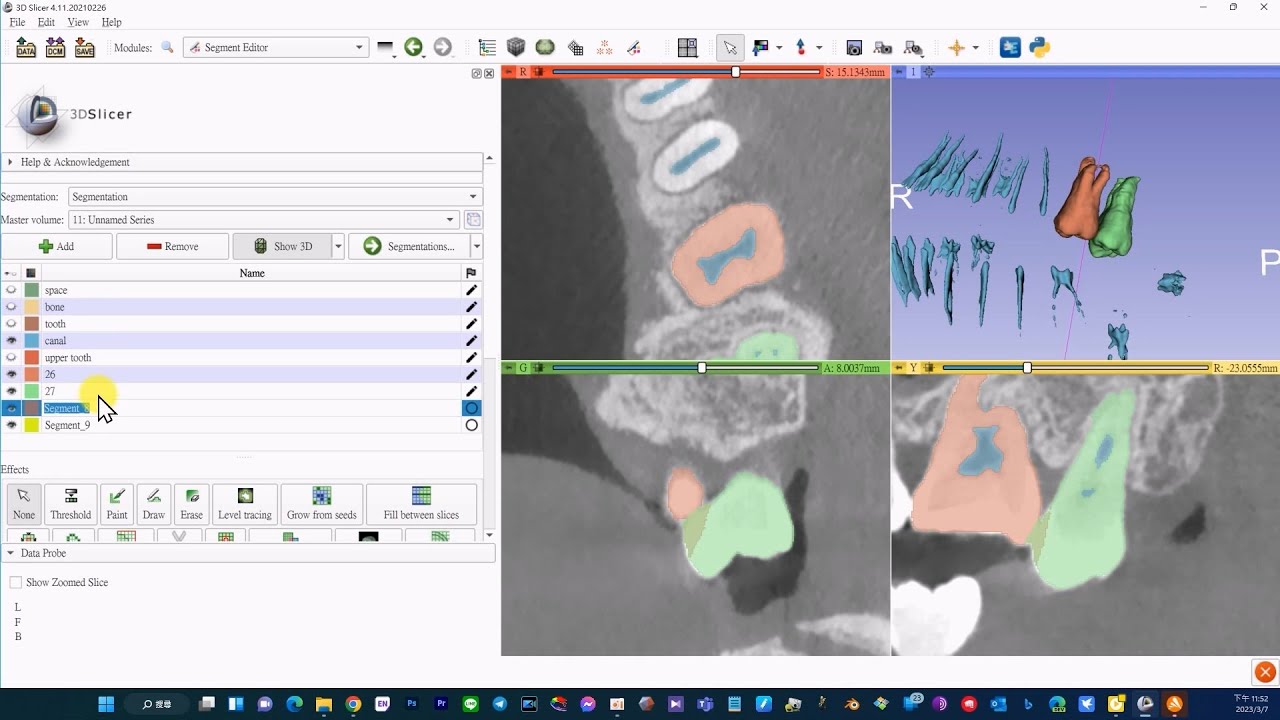This screenshot has width=1280, height=720.
Task: Open Show 3D options dropdown arrow
Action: (338, 246)
